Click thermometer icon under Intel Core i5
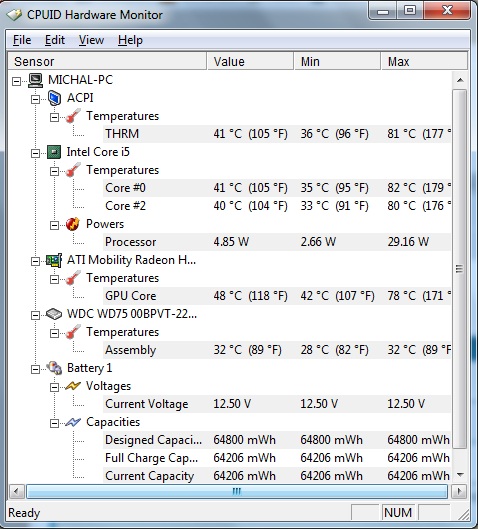479x530 pixels. tap(73, 170)
